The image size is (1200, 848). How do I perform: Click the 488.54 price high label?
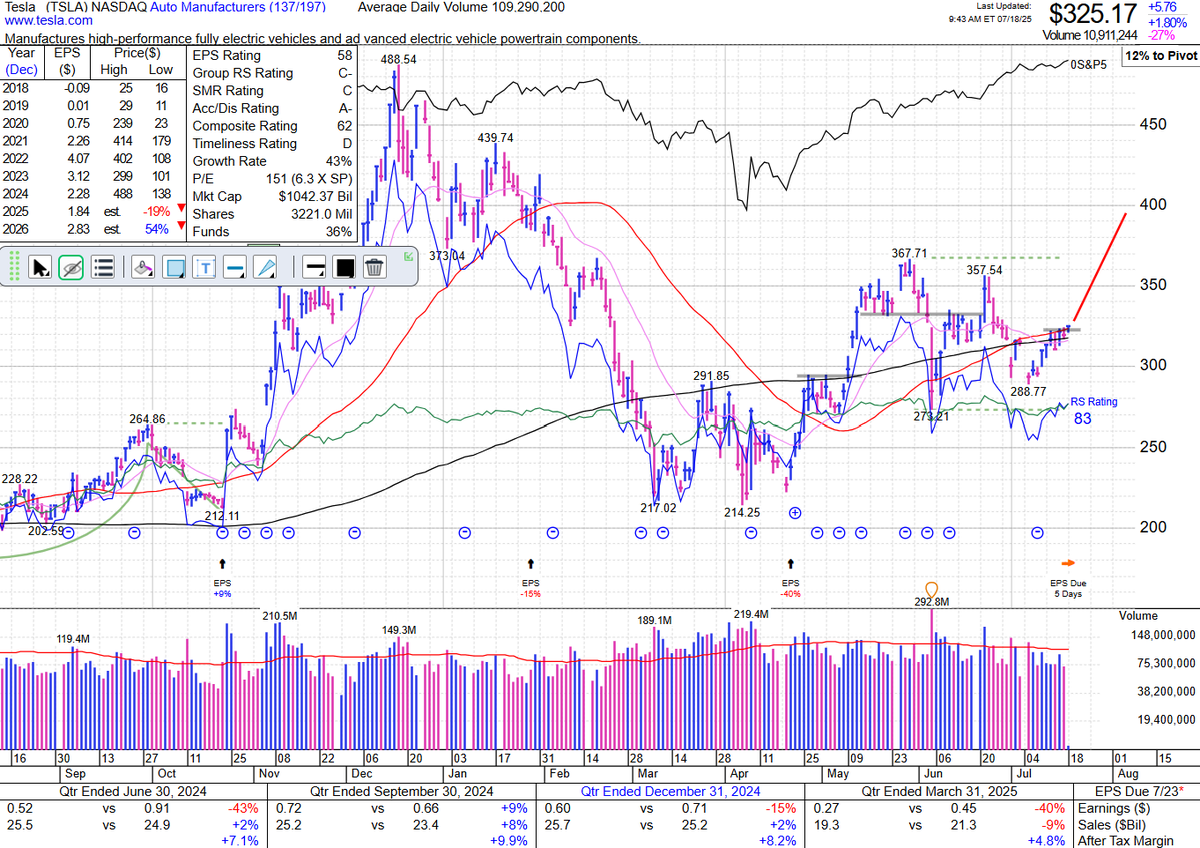pyautogui.click(x=398, y=60)
